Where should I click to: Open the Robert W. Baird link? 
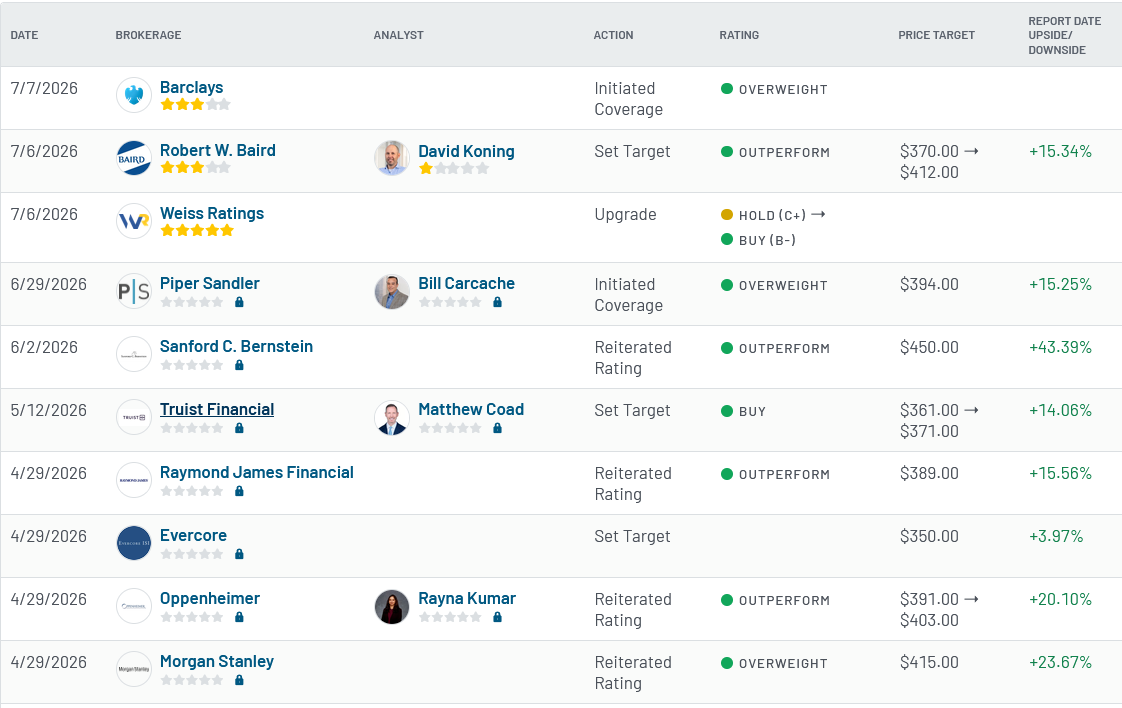click(x=218, y=150)
